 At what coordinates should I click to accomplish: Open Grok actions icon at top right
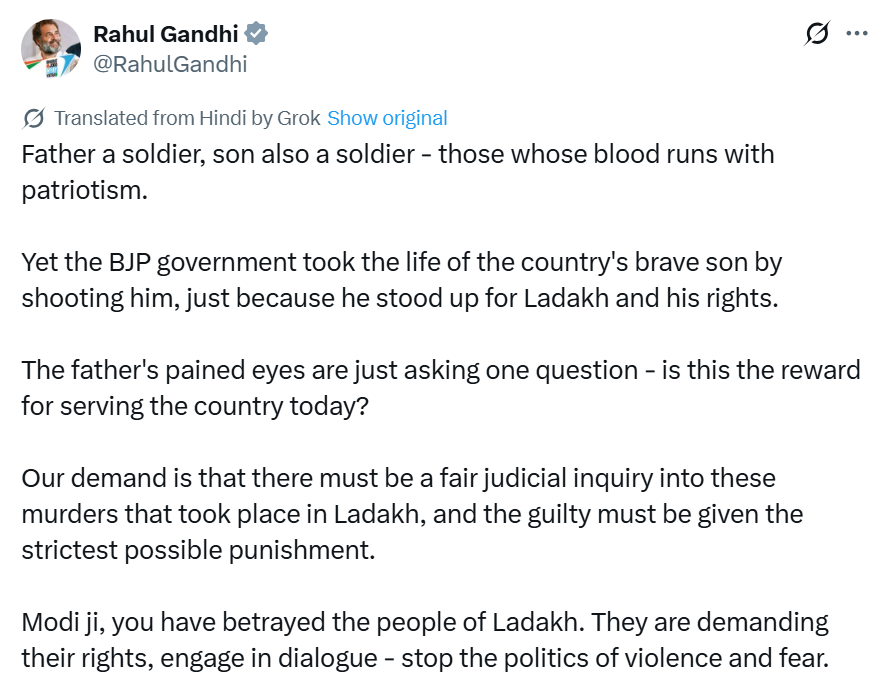click(816, 34)
